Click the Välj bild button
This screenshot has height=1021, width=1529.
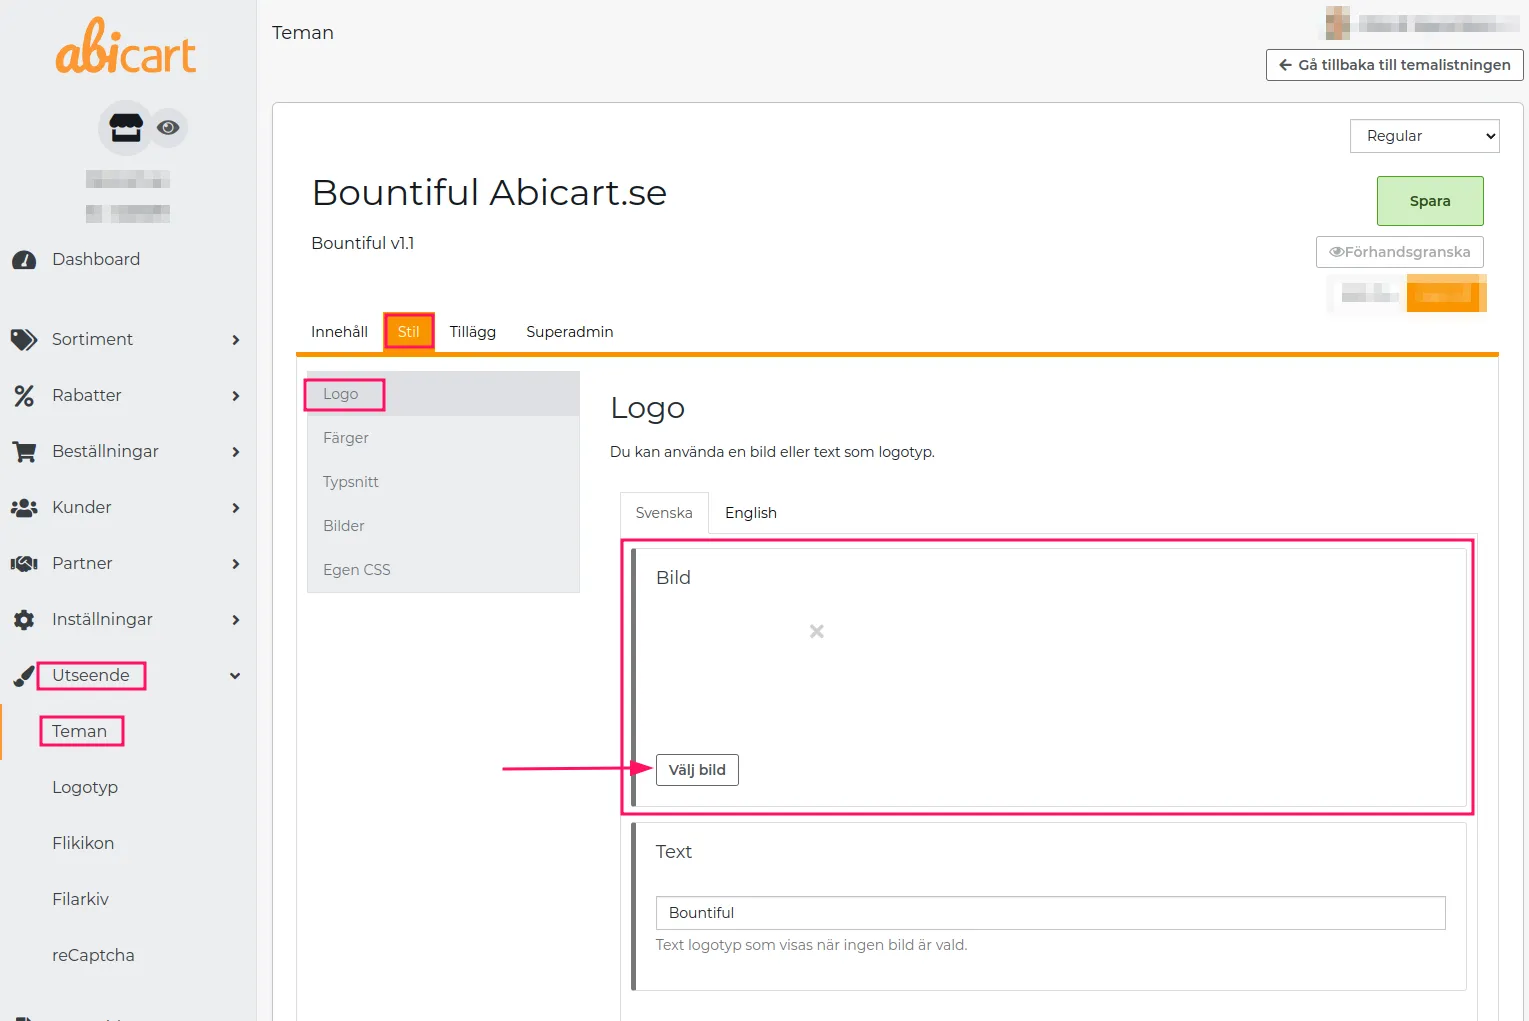click(x=697, y=770)
